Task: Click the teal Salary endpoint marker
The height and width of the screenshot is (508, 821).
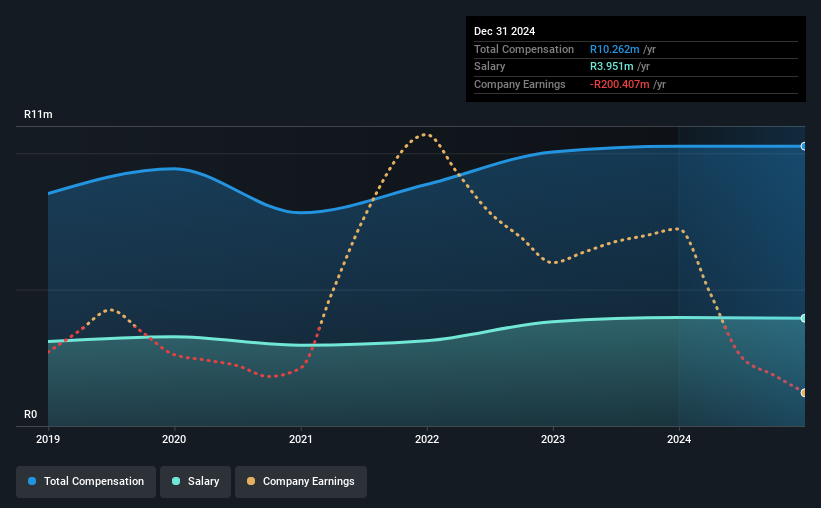Action: (x=804, y=318)
